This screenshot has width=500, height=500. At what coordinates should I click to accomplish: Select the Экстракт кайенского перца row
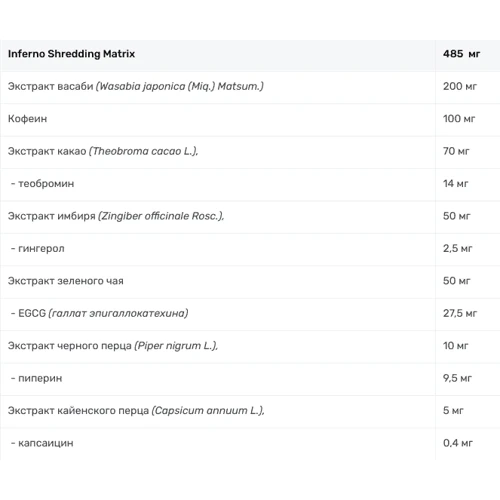250,411
